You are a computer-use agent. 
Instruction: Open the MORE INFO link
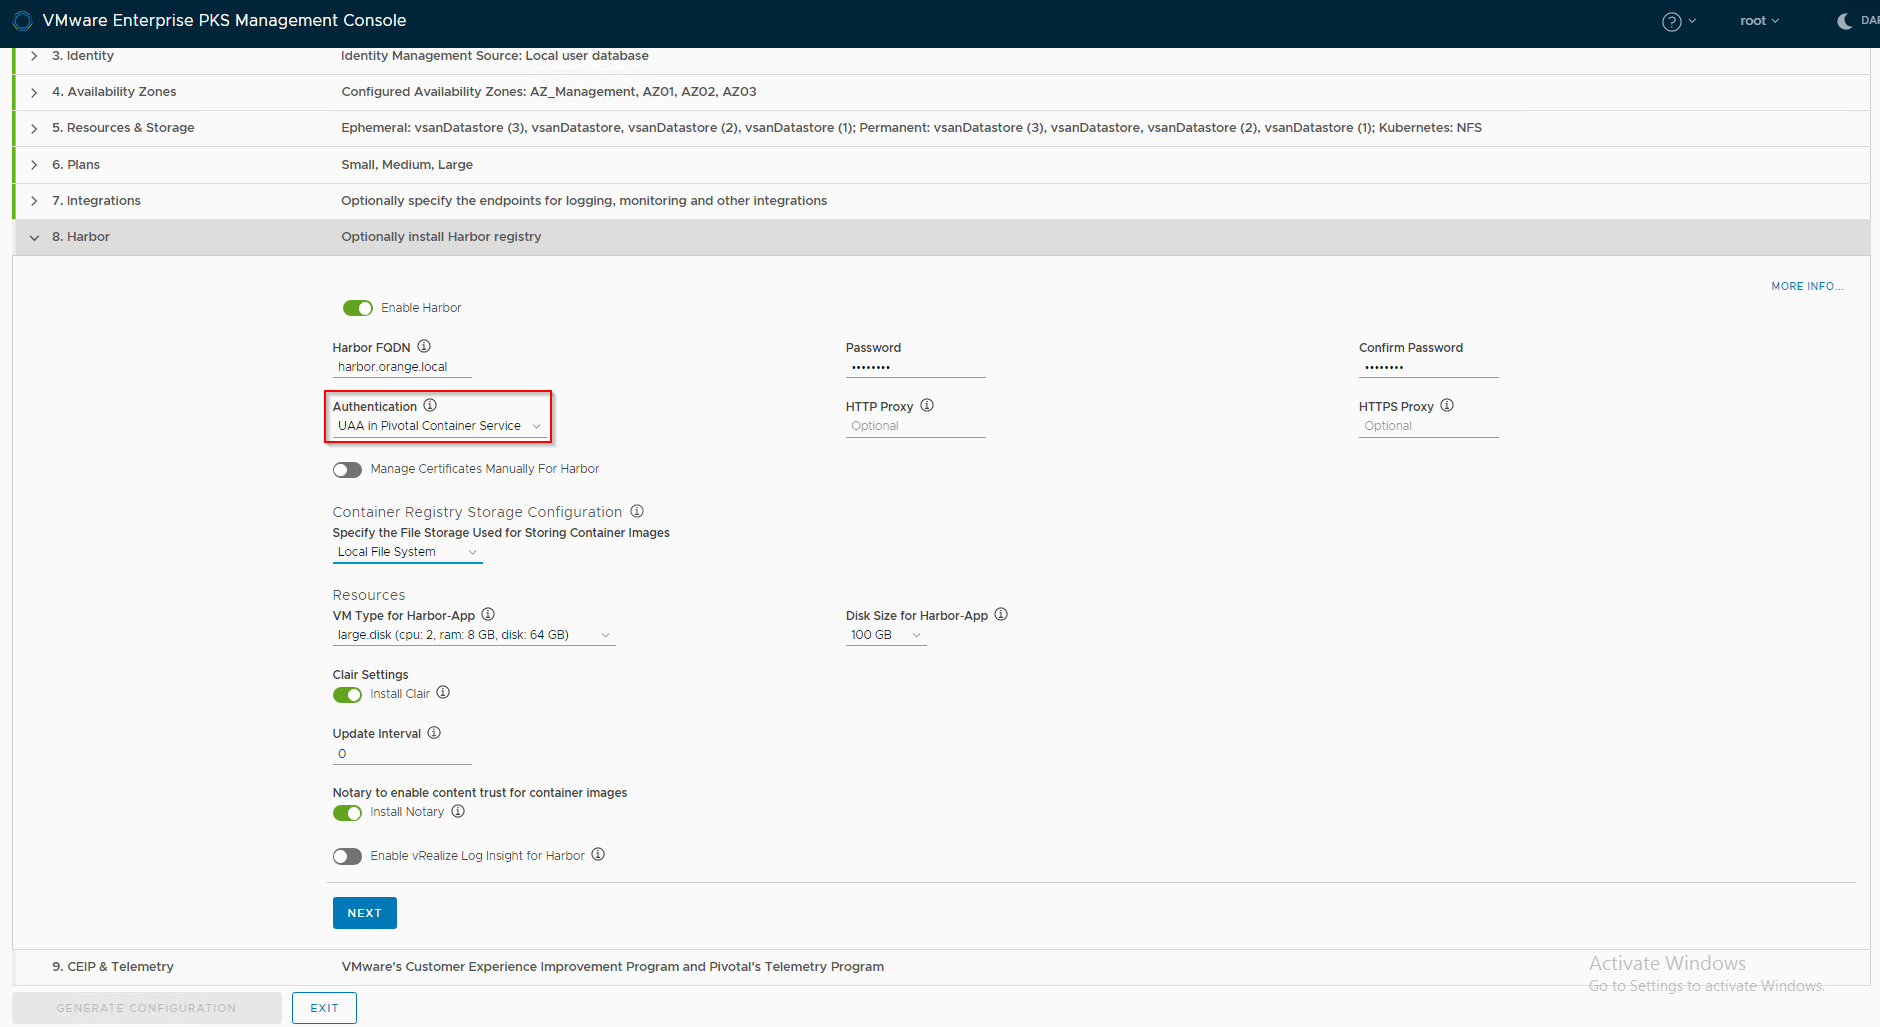(x=1807, y=286)
